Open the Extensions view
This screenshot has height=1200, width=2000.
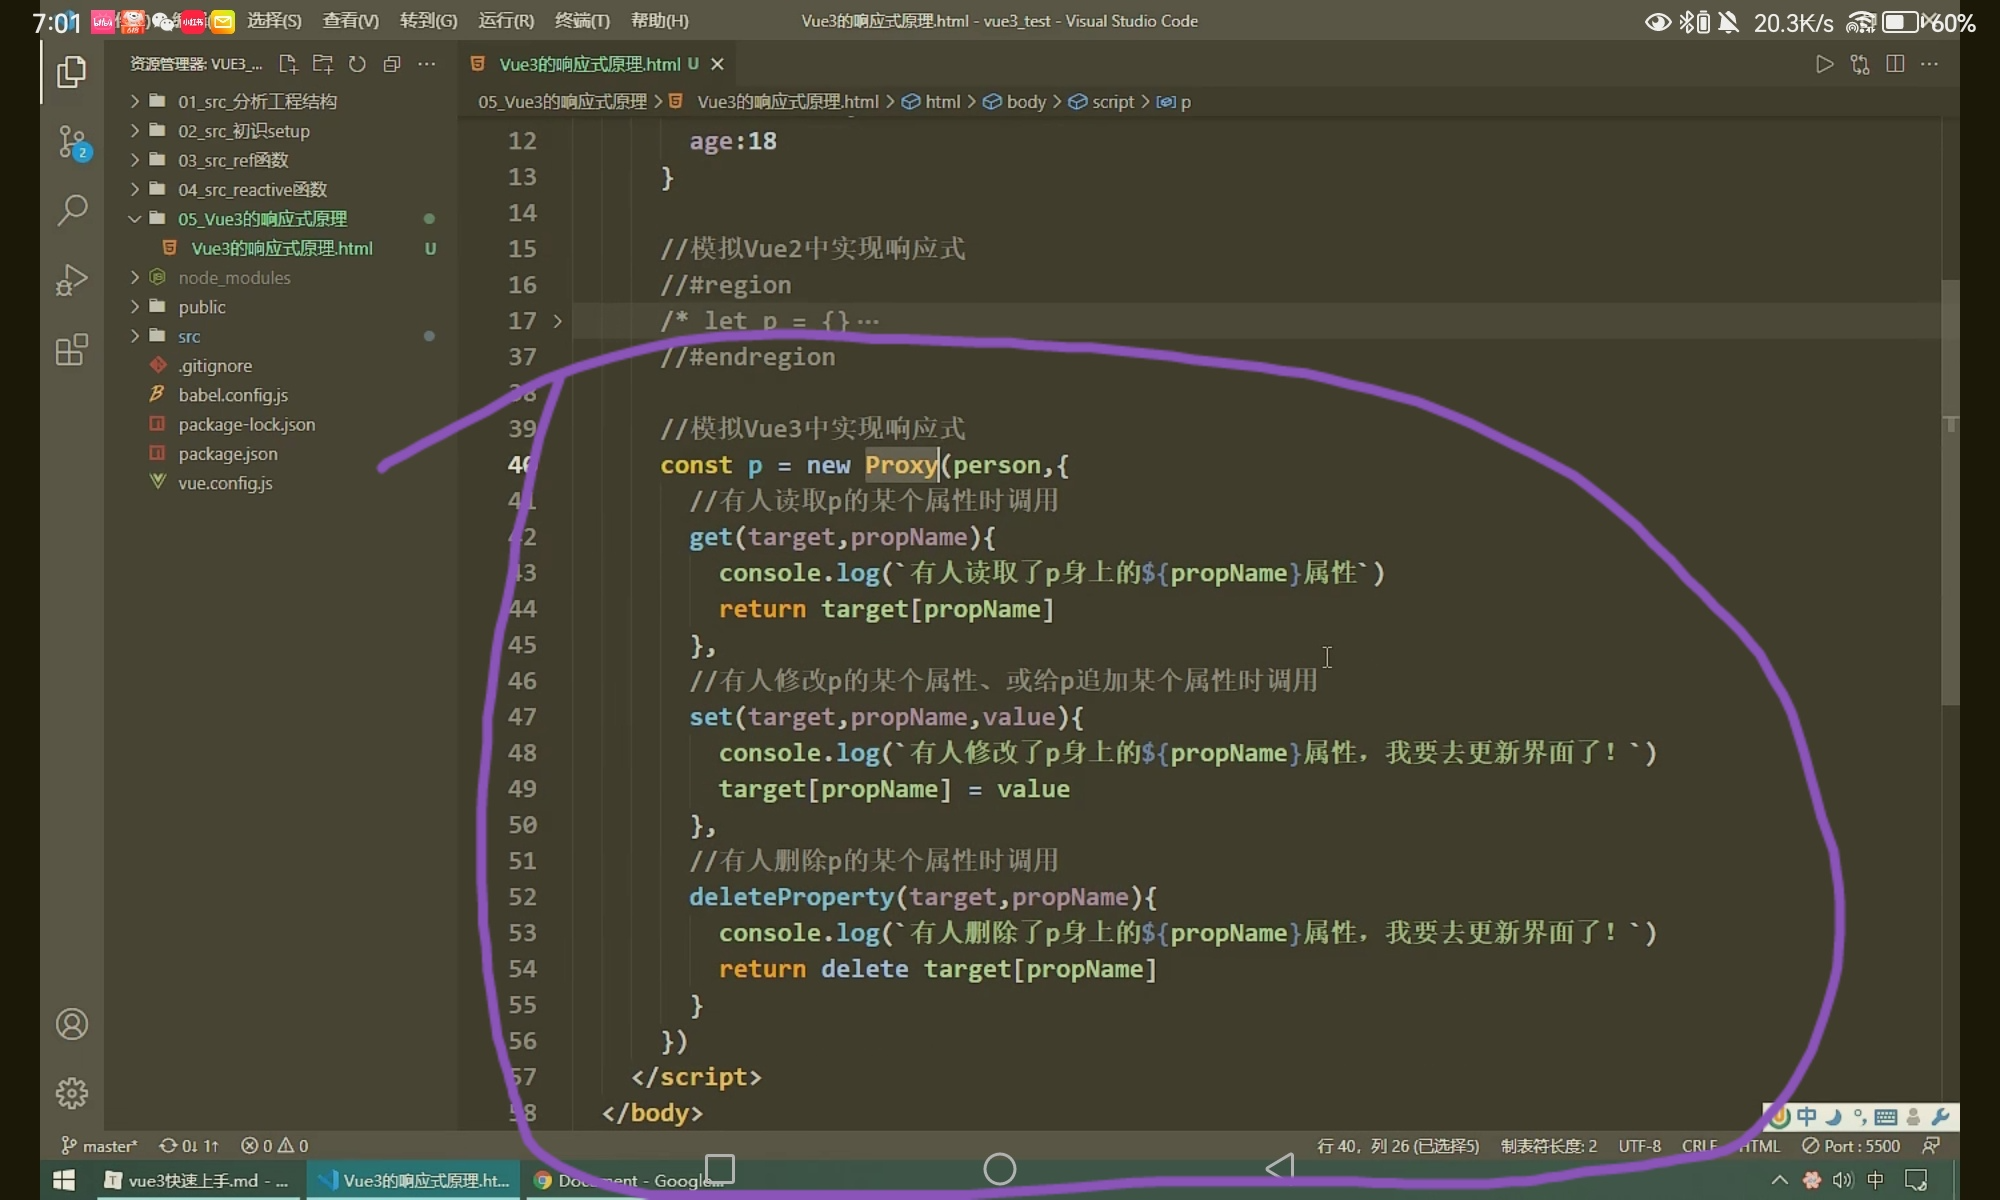72,350
